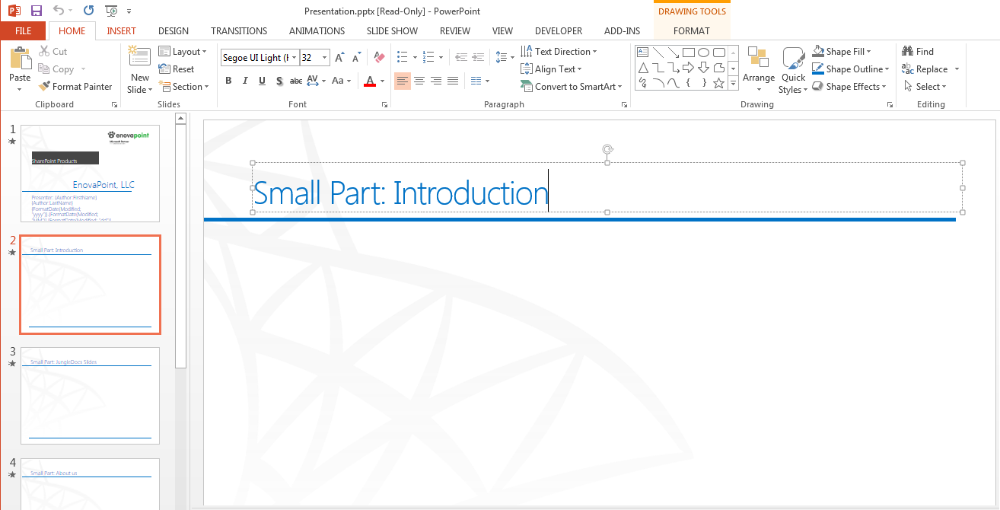The width and height of the screenshot is (1000, 510).
Task: Toggle Italic formatting
Action: pos(245,81)
